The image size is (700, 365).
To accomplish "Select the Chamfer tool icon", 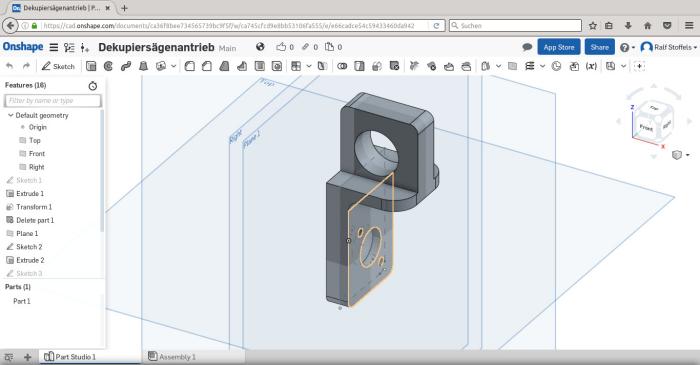I will (x=207, y=66).
